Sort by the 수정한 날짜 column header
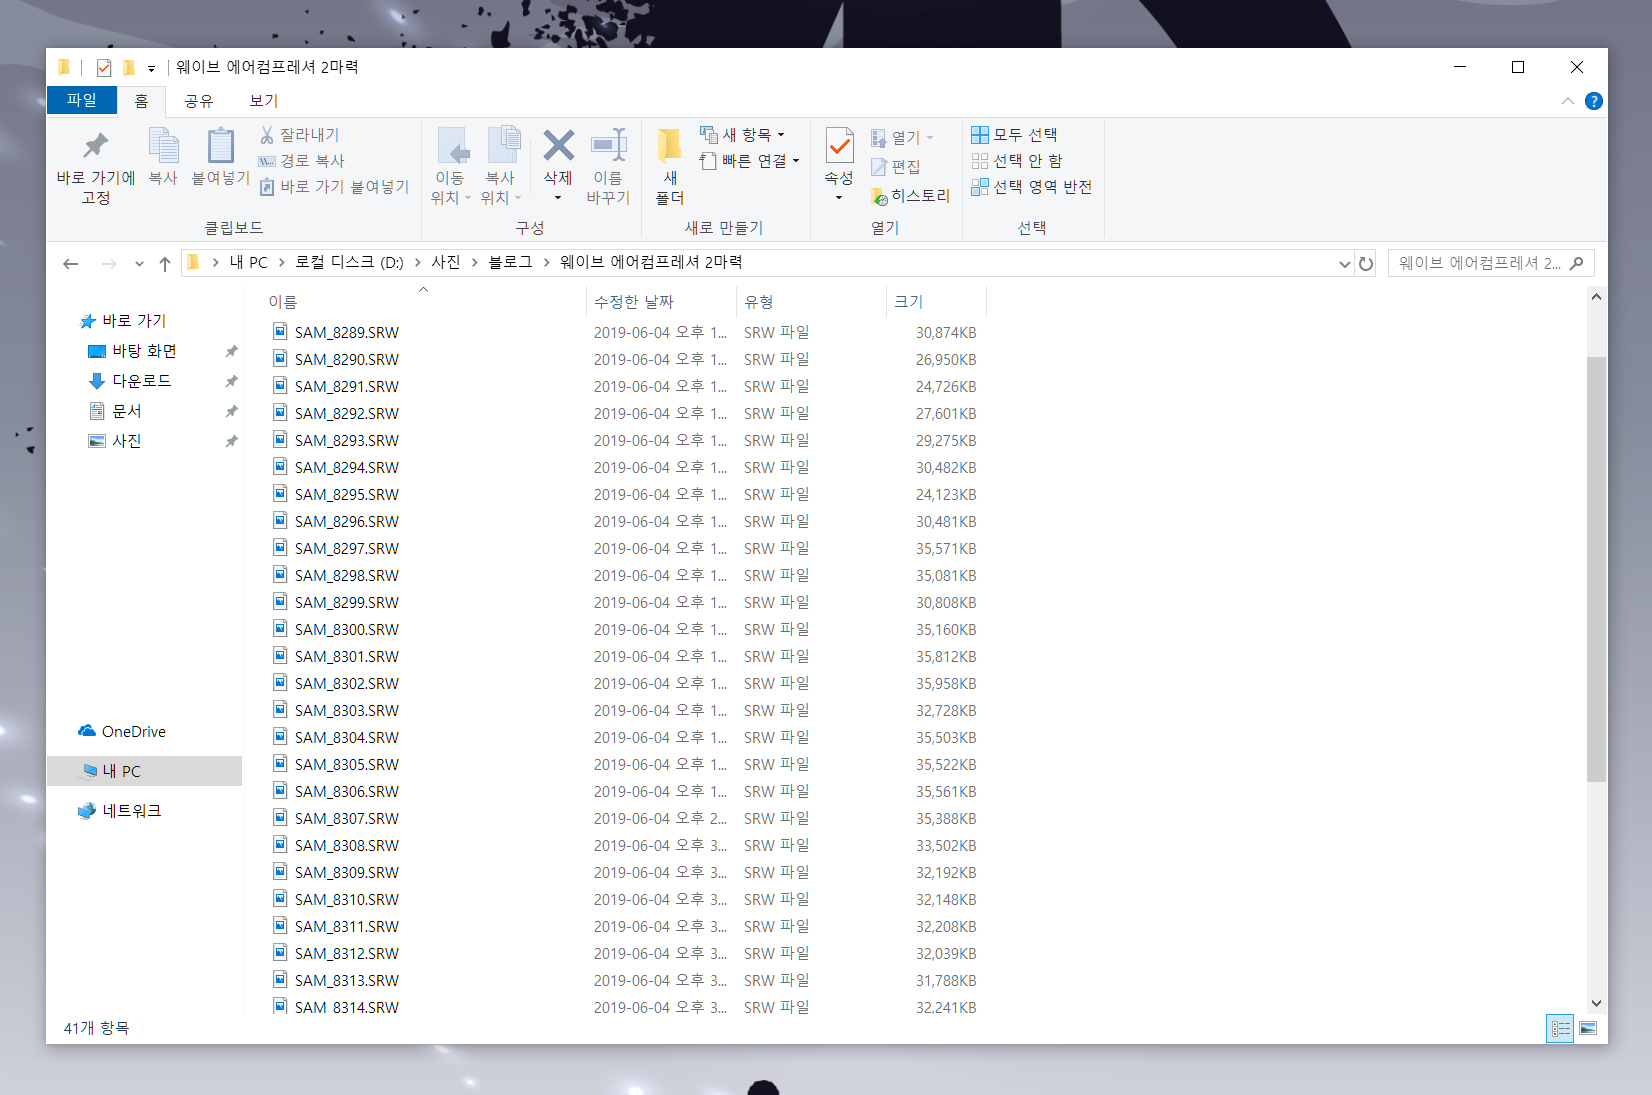 [661, 302]
